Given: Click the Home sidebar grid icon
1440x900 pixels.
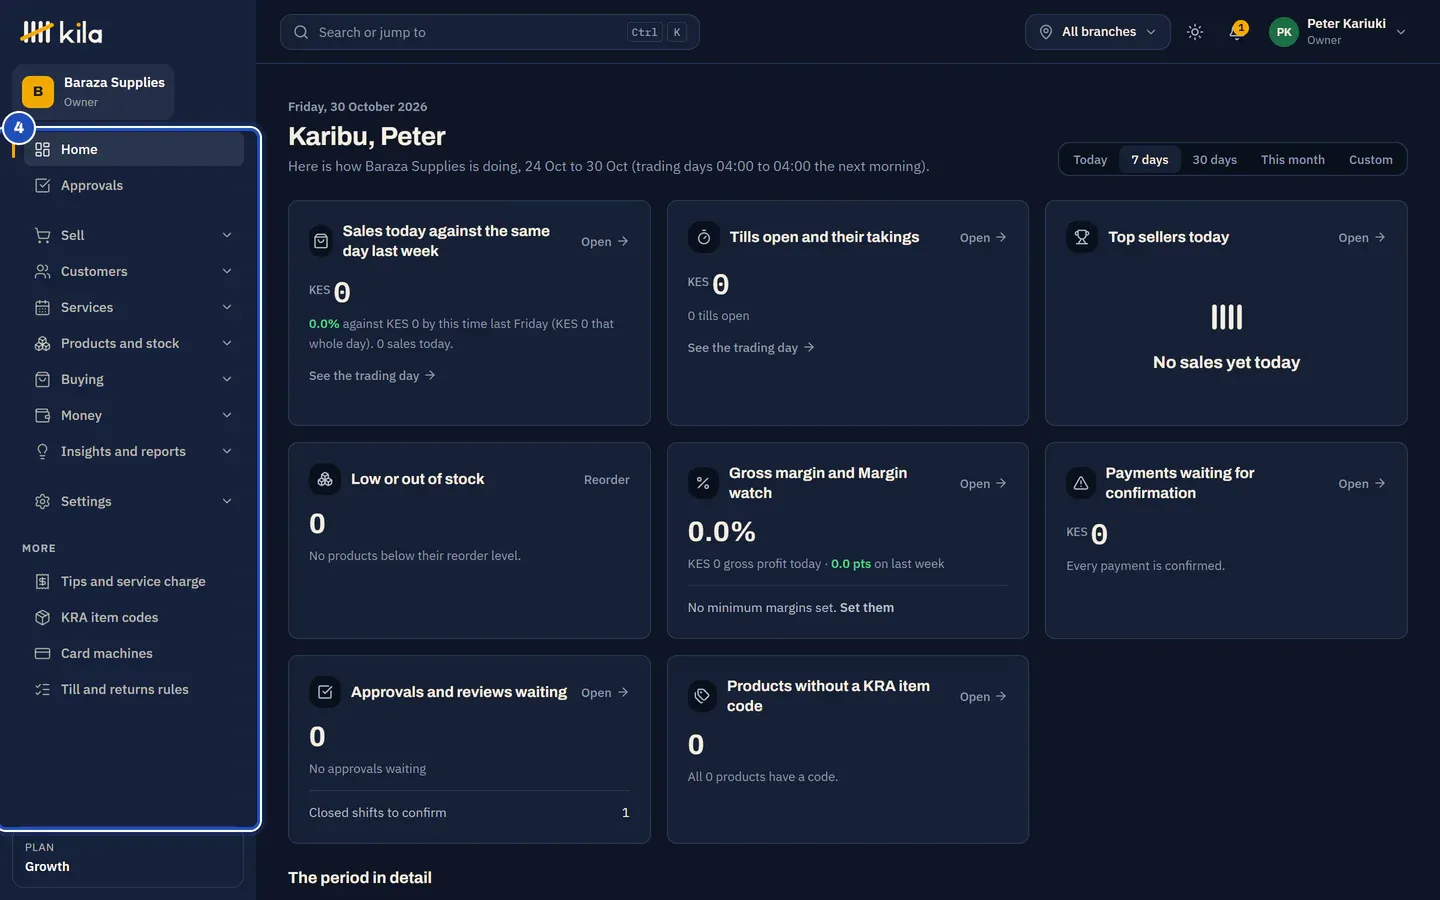Looking at the screenshot, I should coord(42,149).
